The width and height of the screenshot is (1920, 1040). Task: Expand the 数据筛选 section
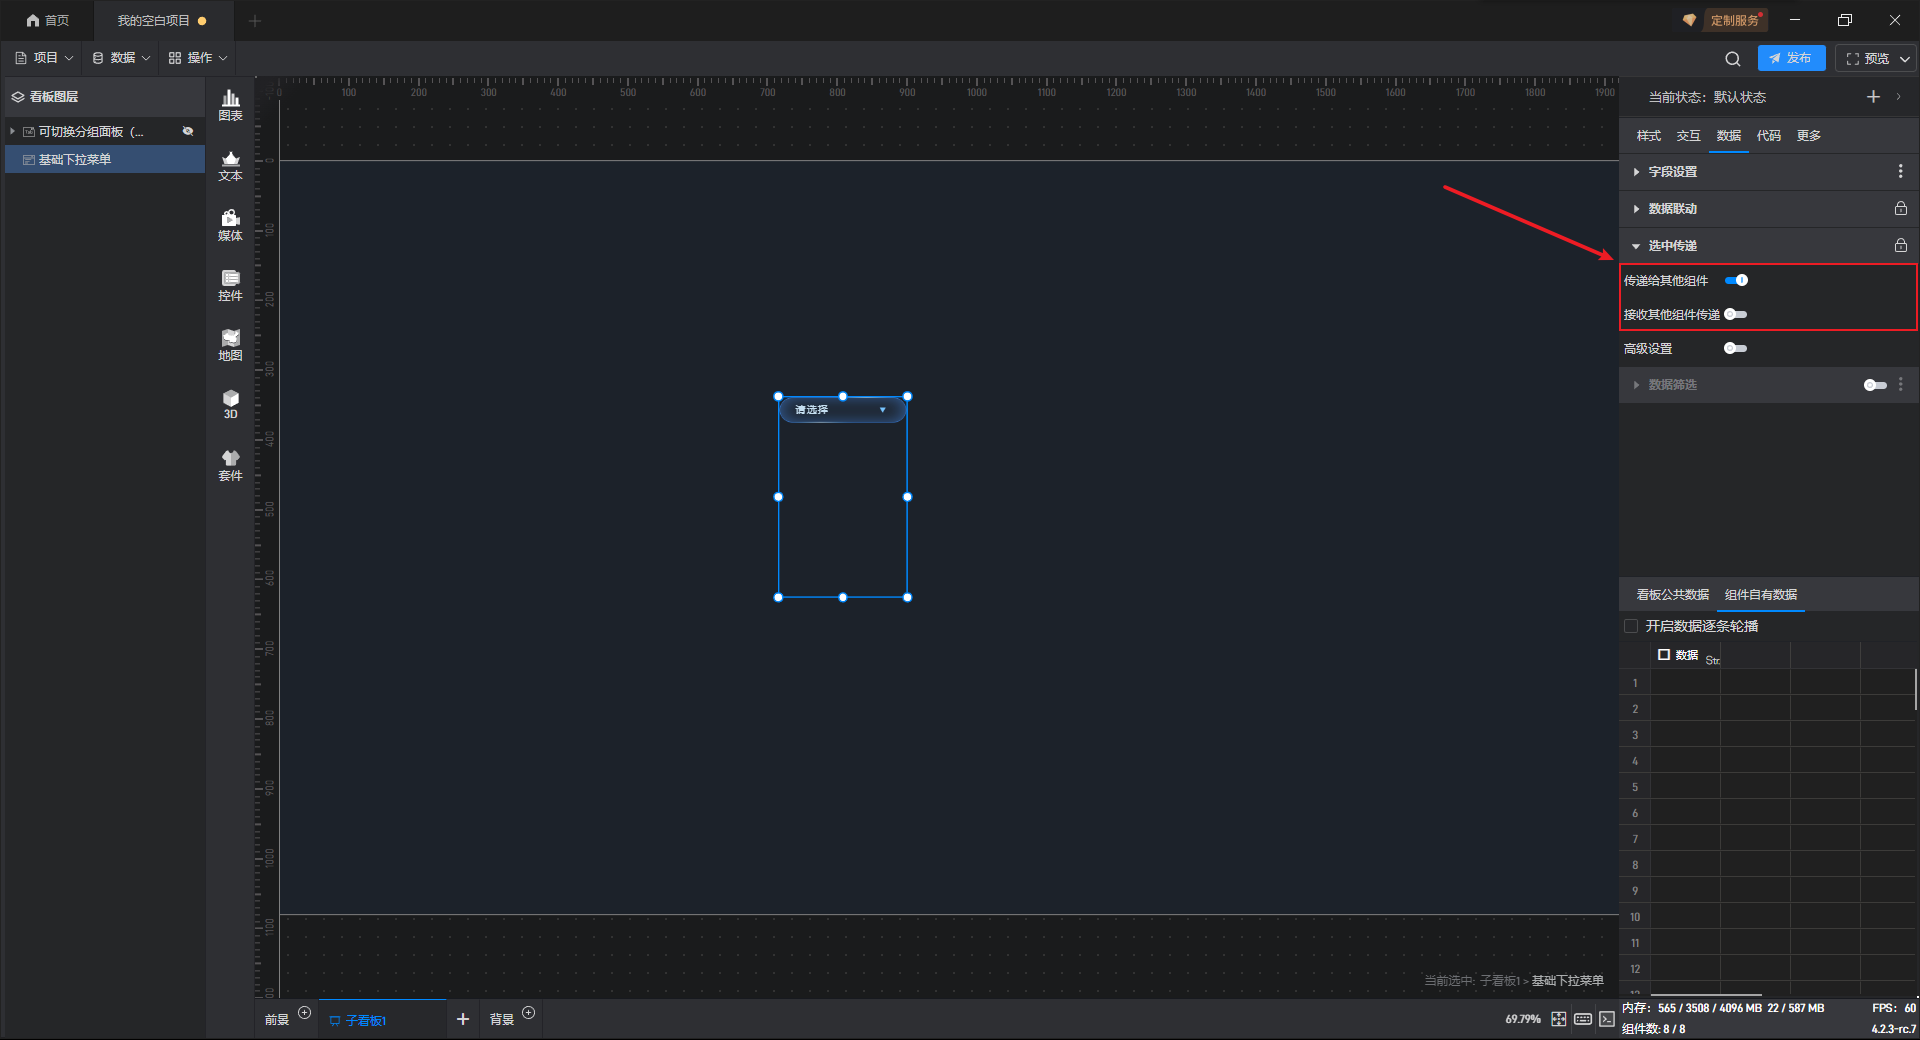click(x=1636, y=385)
